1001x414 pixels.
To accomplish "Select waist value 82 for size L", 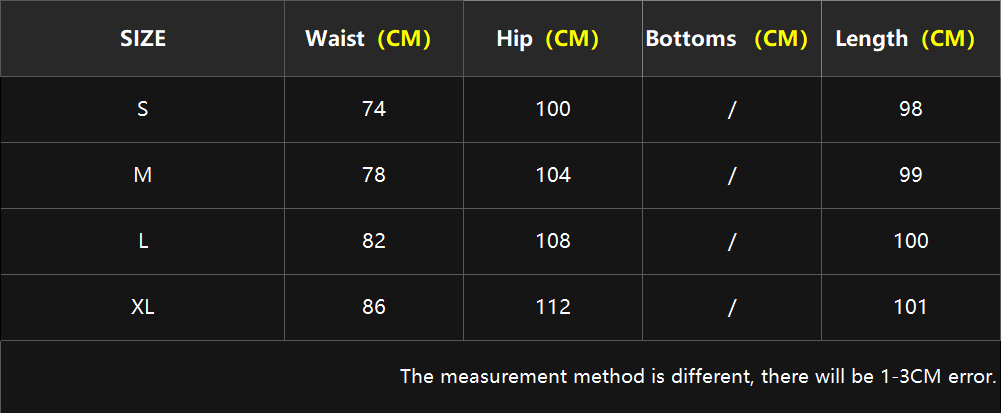I will [374, 241].
